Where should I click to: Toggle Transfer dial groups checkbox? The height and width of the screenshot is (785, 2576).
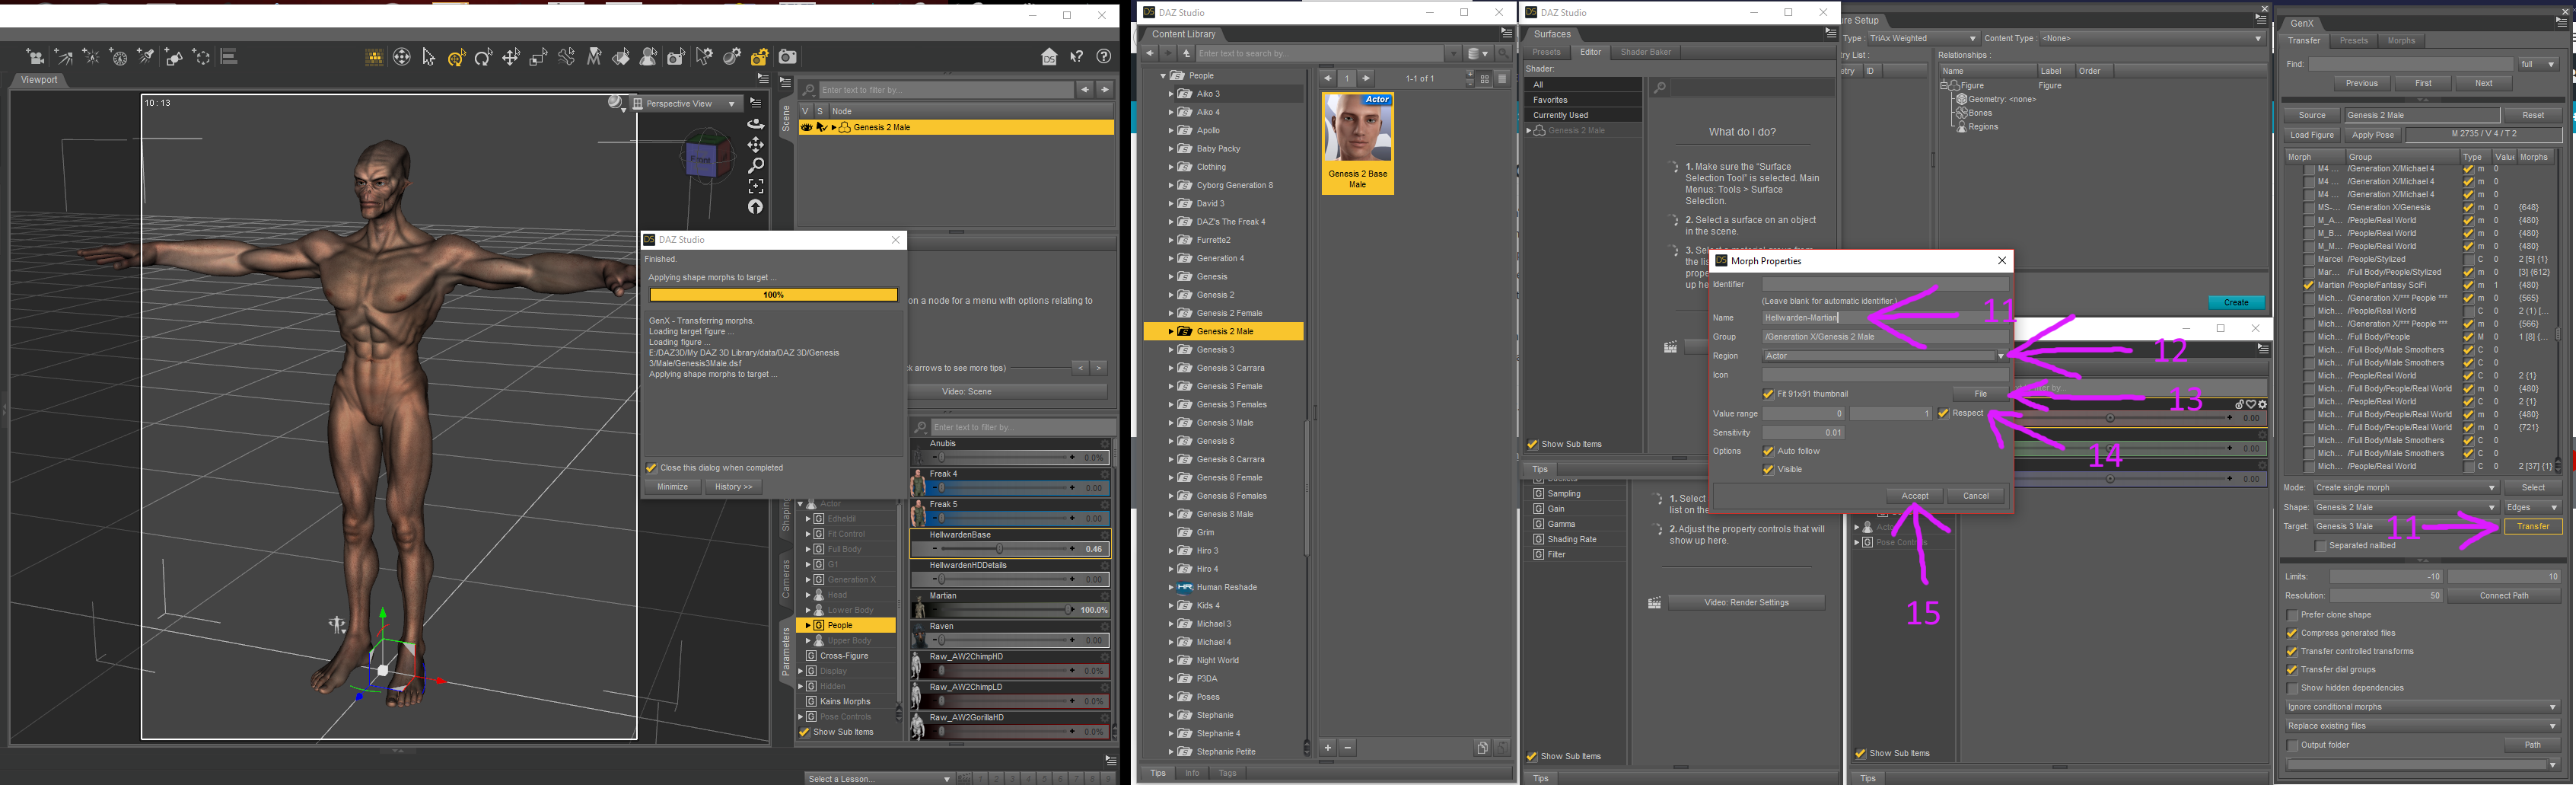pos(2292,670)
